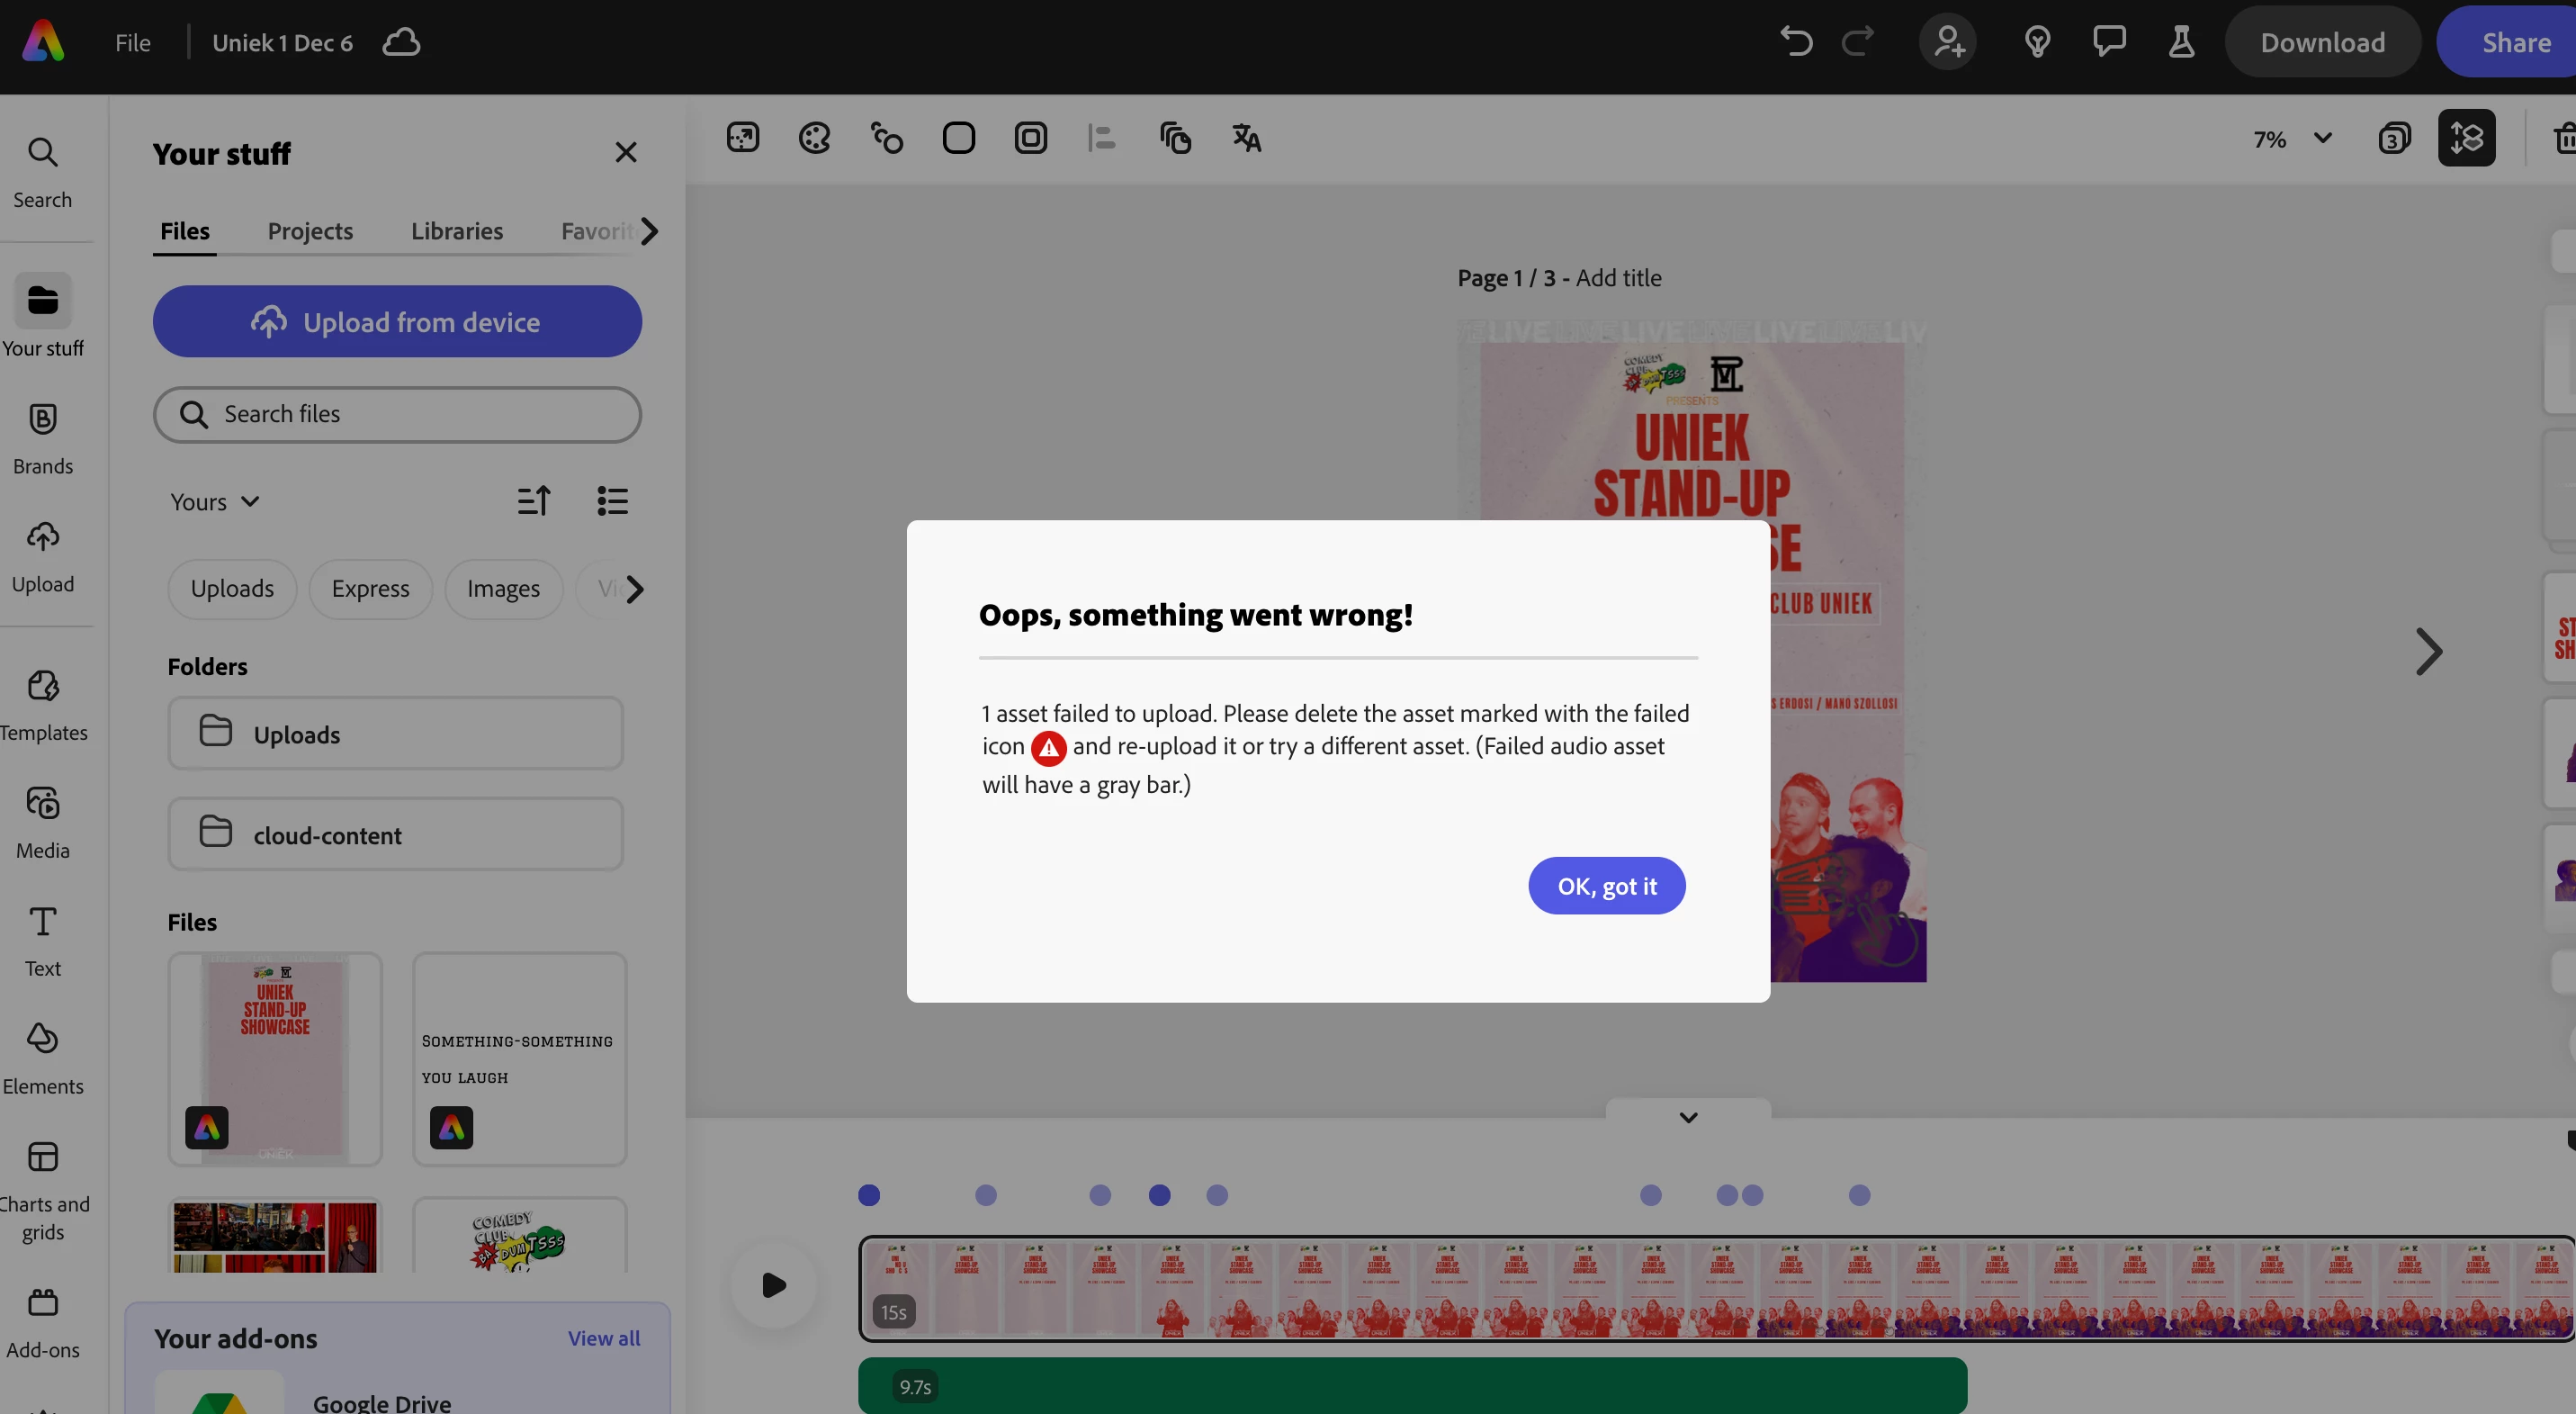The height and width of the screenshot is (1414, 2576).
Task: Click the Translate icon in toolbar
Action: pos(1246,138)
